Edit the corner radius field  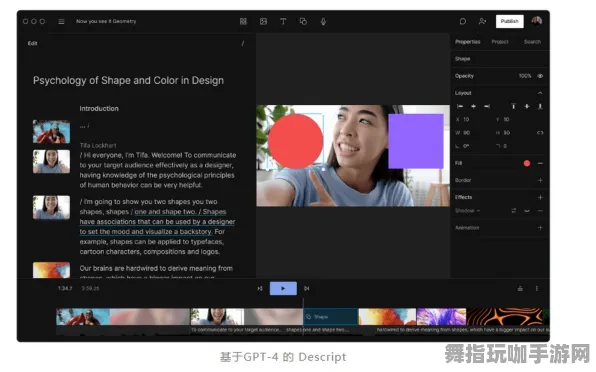coord(503,146)
